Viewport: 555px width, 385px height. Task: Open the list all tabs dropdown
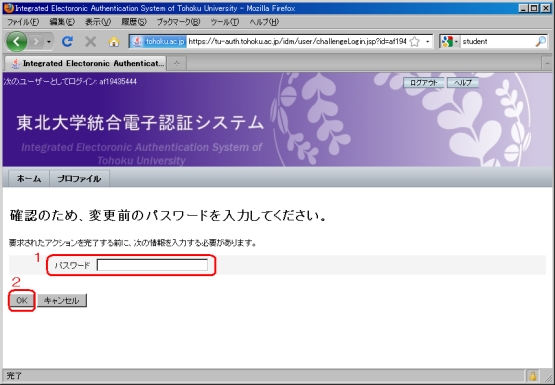tap(547, 64)
